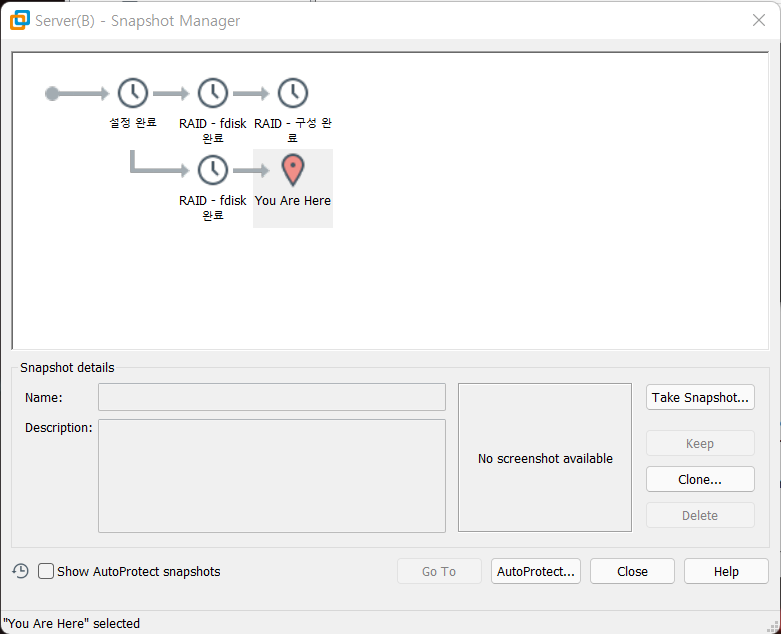Click the Close button at bottom
Image resolution: width=781 pixels, height=634 pixels.
tap(632, 571)
